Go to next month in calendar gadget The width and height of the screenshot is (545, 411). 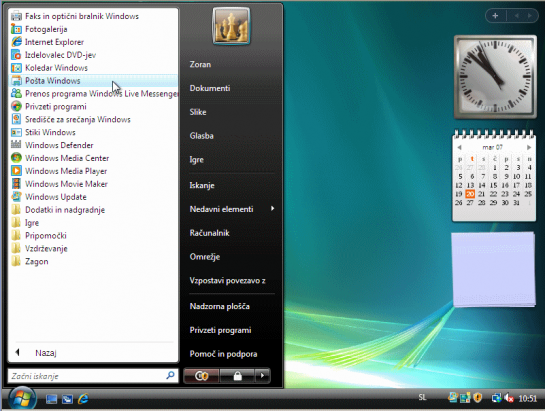(x=529, y=147)
